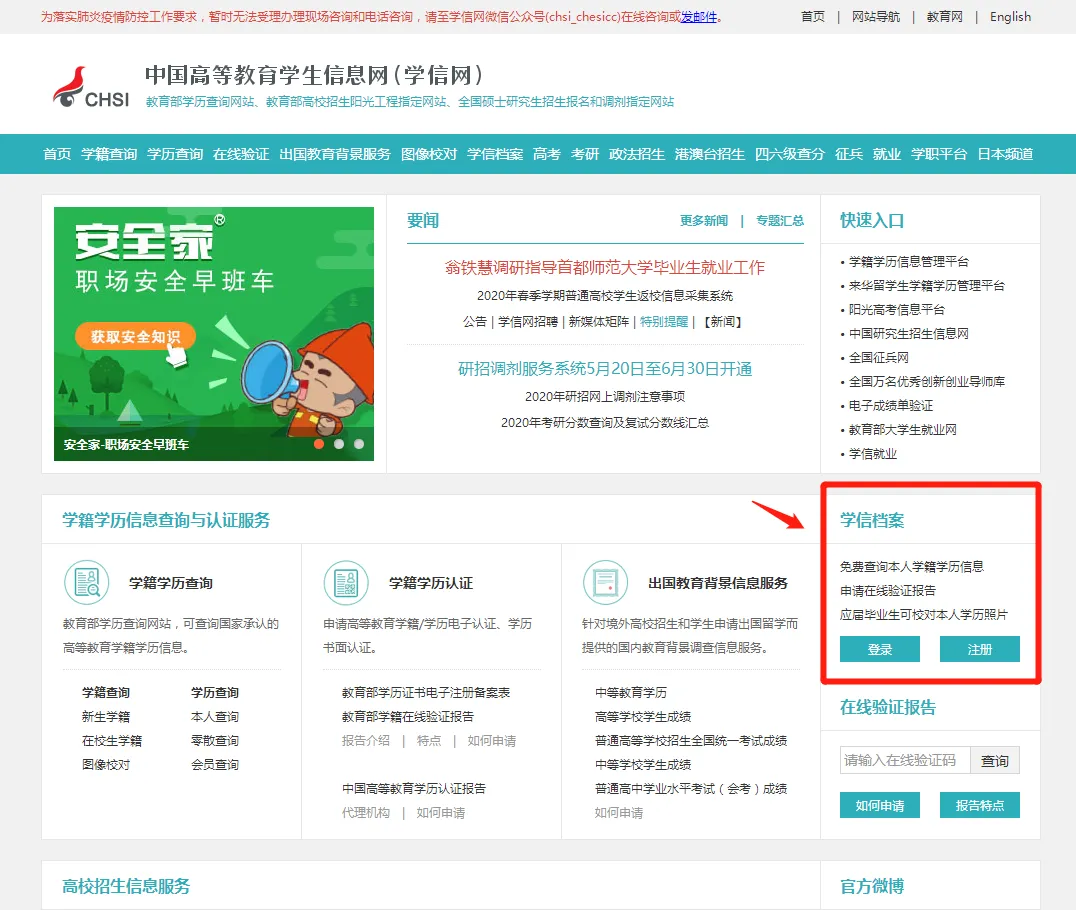Open 电子成绩单验证 quick link

[x=891, y=406]
